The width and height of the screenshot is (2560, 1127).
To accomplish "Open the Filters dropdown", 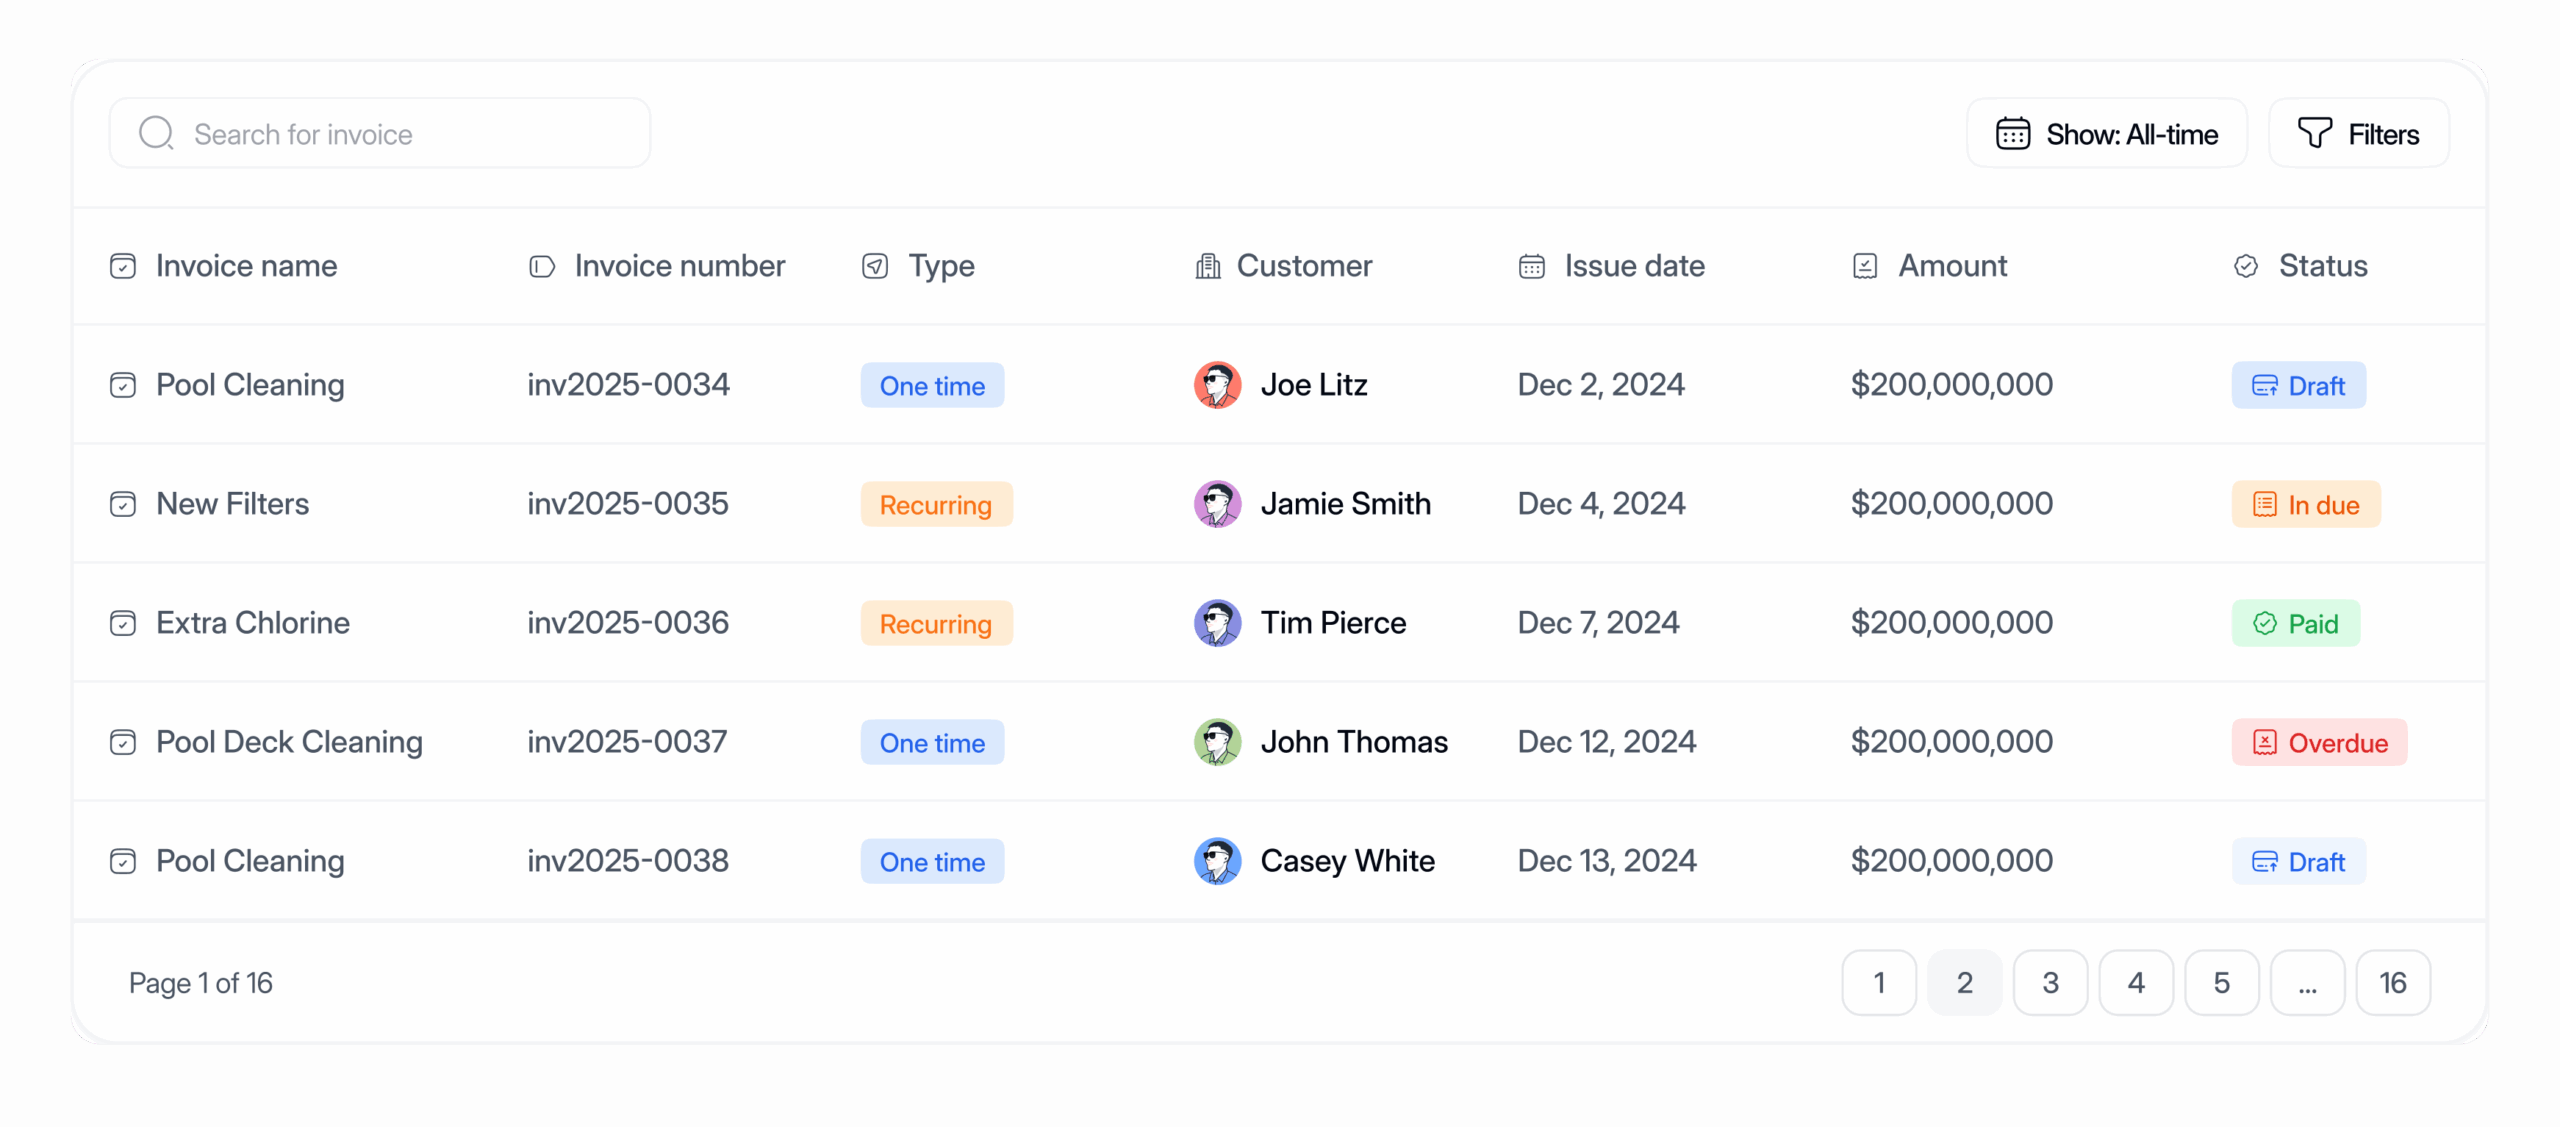I will 2358,134.
